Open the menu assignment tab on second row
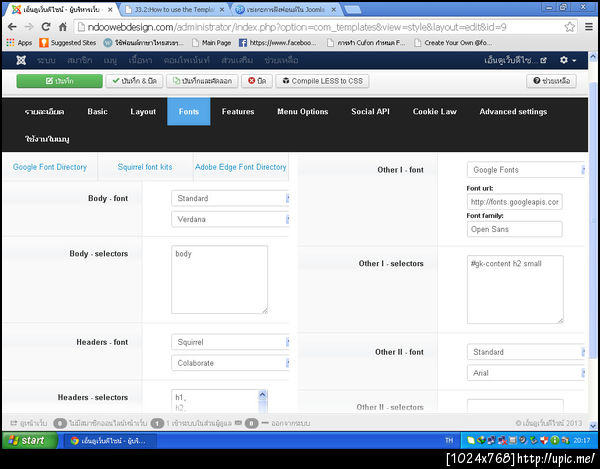This screenshot has height=469, width=600. click(x=47, y=139)
